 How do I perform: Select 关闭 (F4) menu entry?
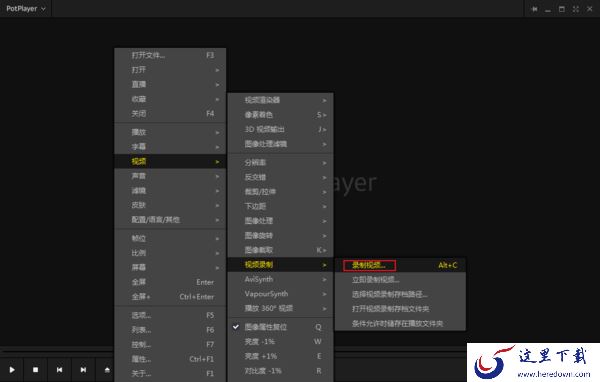(170, 114)
